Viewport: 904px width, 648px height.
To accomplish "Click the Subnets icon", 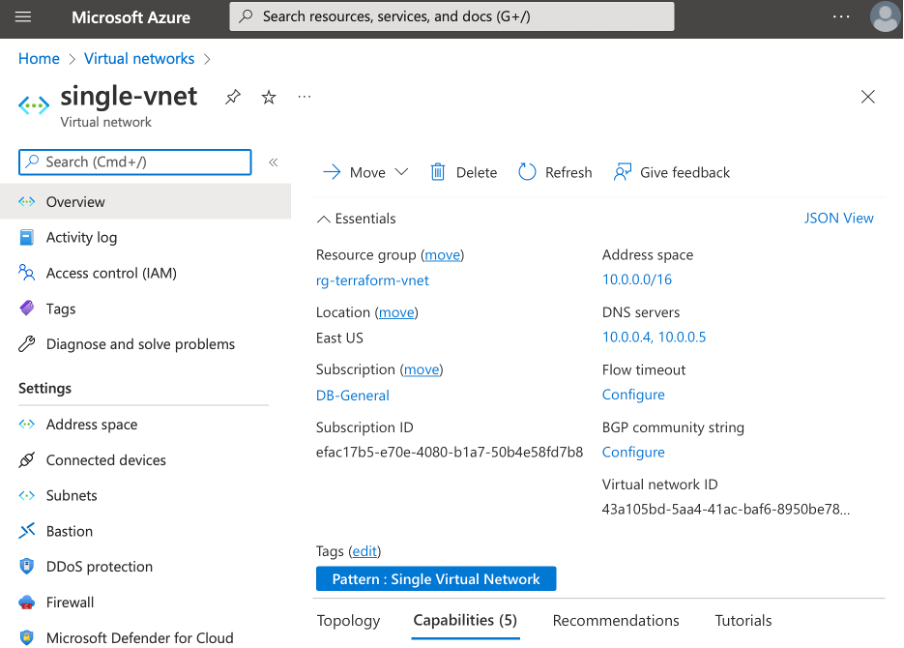I will 27,496.
